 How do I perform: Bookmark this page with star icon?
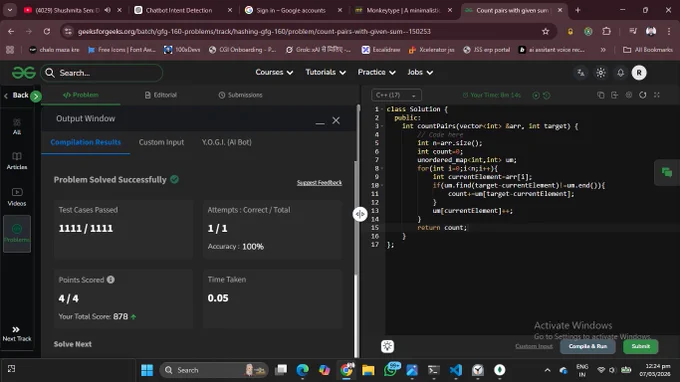click(x=546, y=31)
